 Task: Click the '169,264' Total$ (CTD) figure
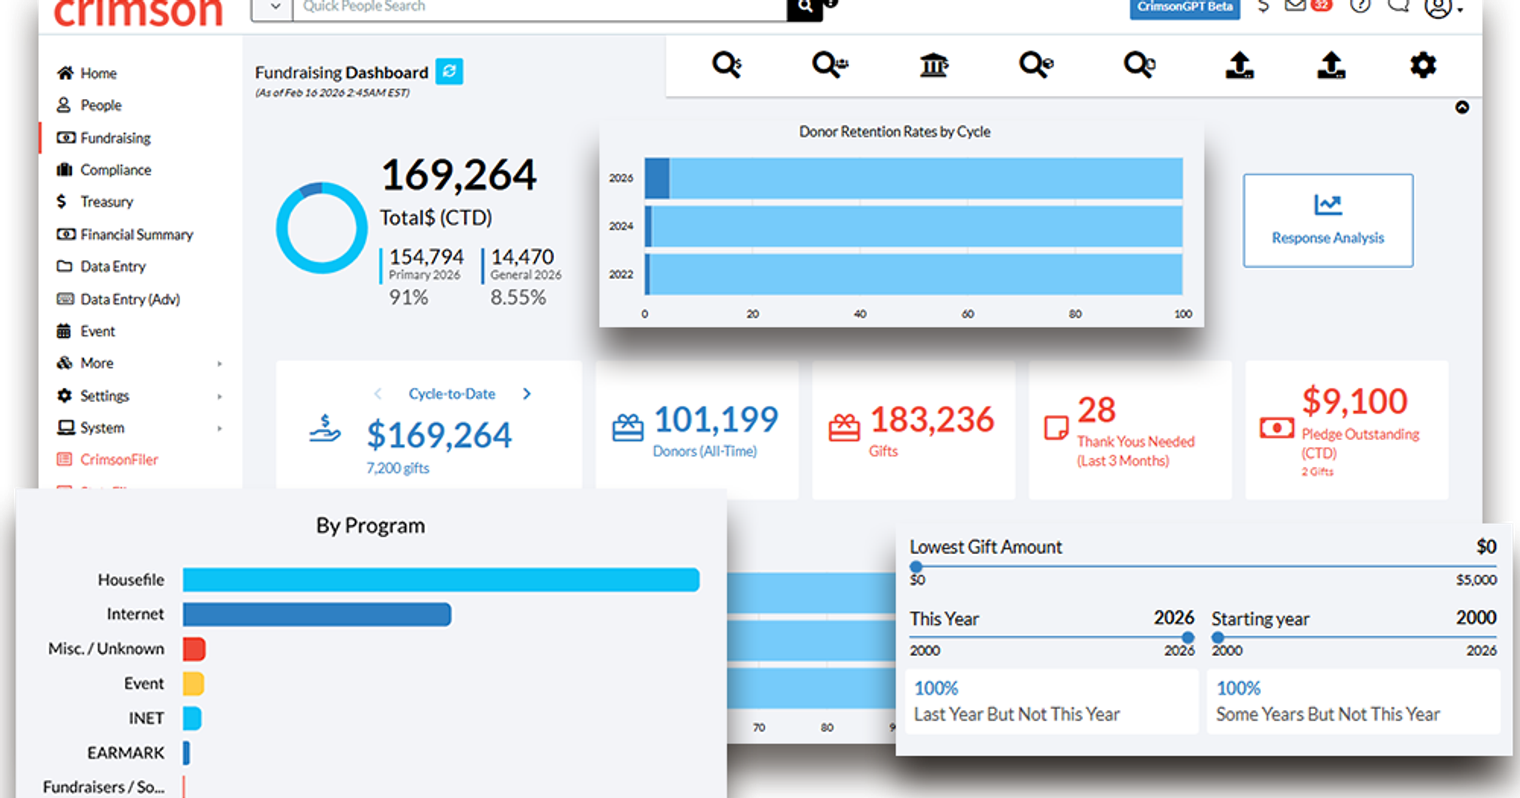pyautogui.click(x=459, y=176)
